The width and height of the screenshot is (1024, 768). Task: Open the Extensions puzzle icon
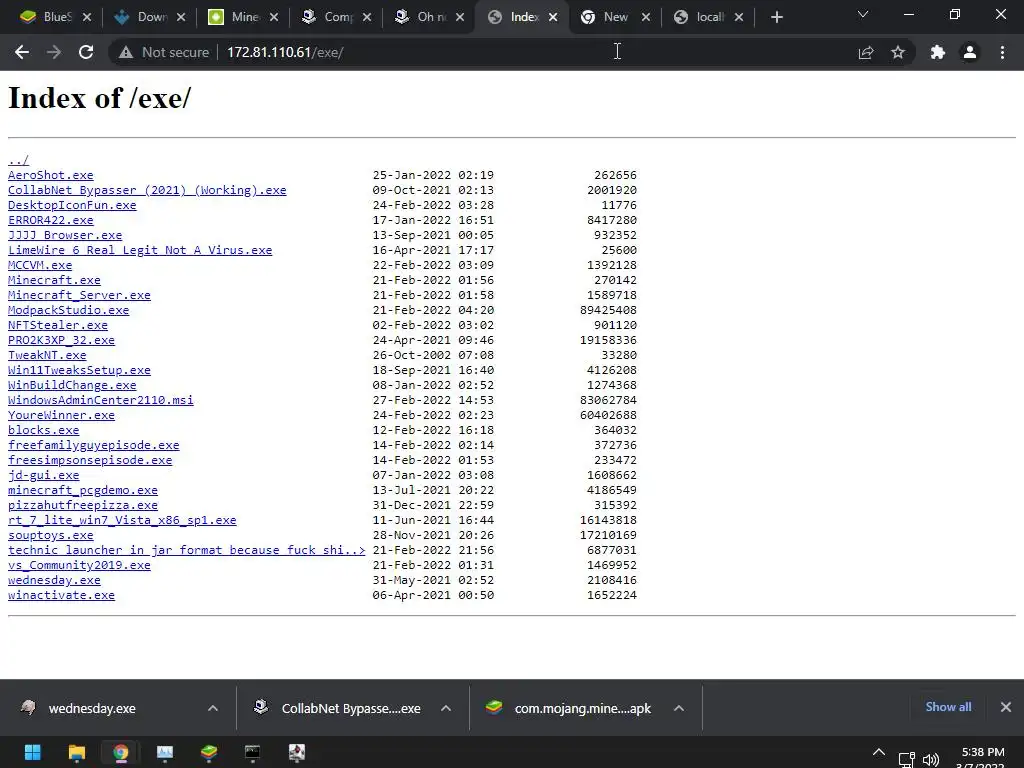[x=938, y=52]
